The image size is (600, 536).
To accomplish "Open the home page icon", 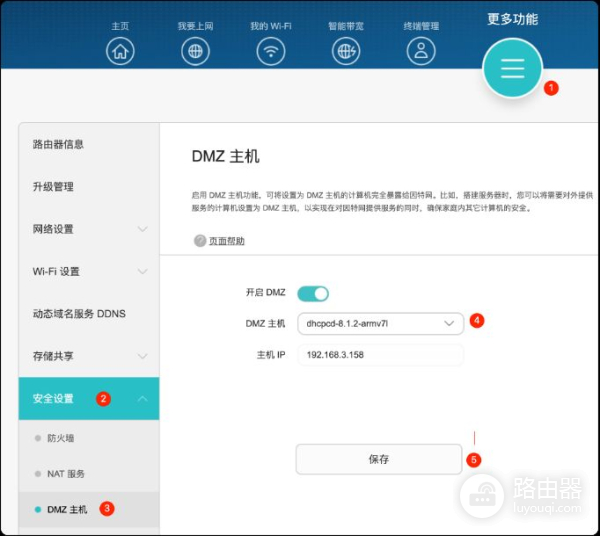I will (120, 51).
